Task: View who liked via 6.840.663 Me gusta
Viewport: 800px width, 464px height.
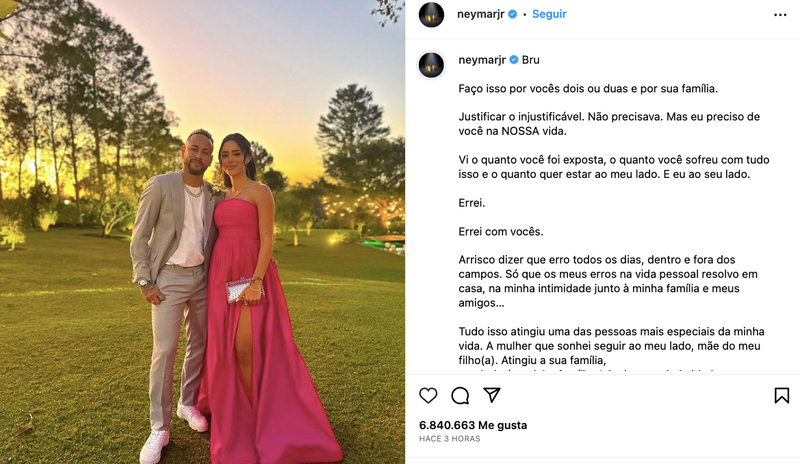Action: click(x=473, y=425)
